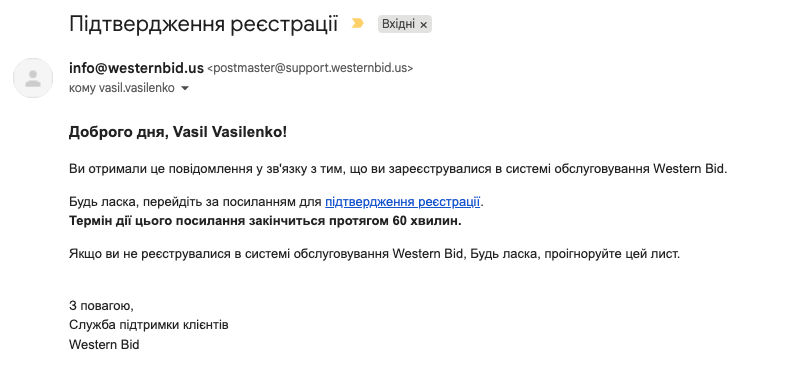Click the paragraph starting Якщо ви не реєструвалися
Viewport: 800px width, 370px height.
pos(374,254)
